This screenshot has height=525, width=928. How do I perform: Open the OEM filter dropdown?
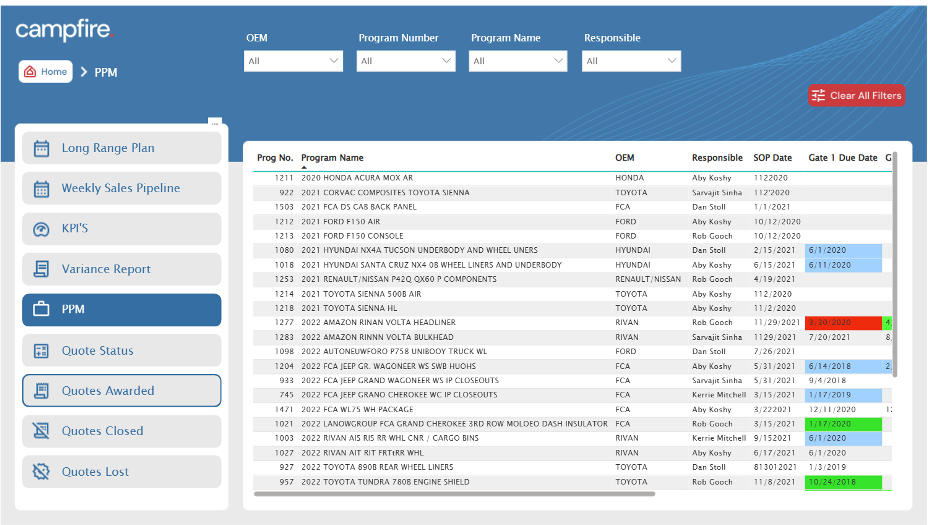[293, 61]
